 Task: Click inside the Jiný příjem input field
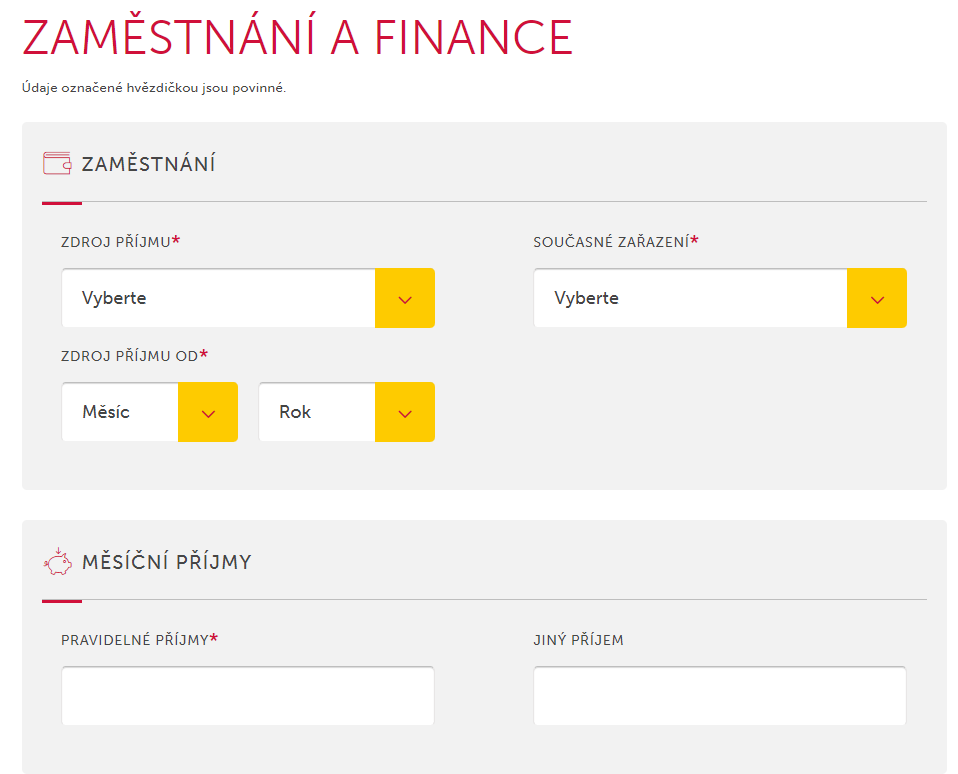pyautogui.click(x=720, y=695)
